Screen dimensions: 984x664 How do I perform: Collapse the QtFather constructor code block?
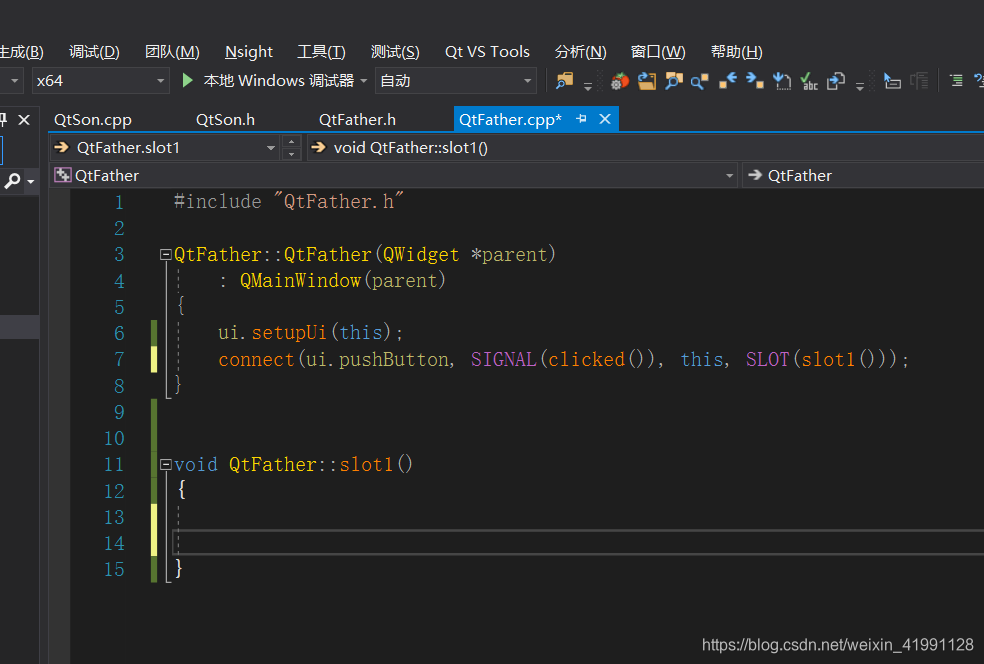pos(166,255)
